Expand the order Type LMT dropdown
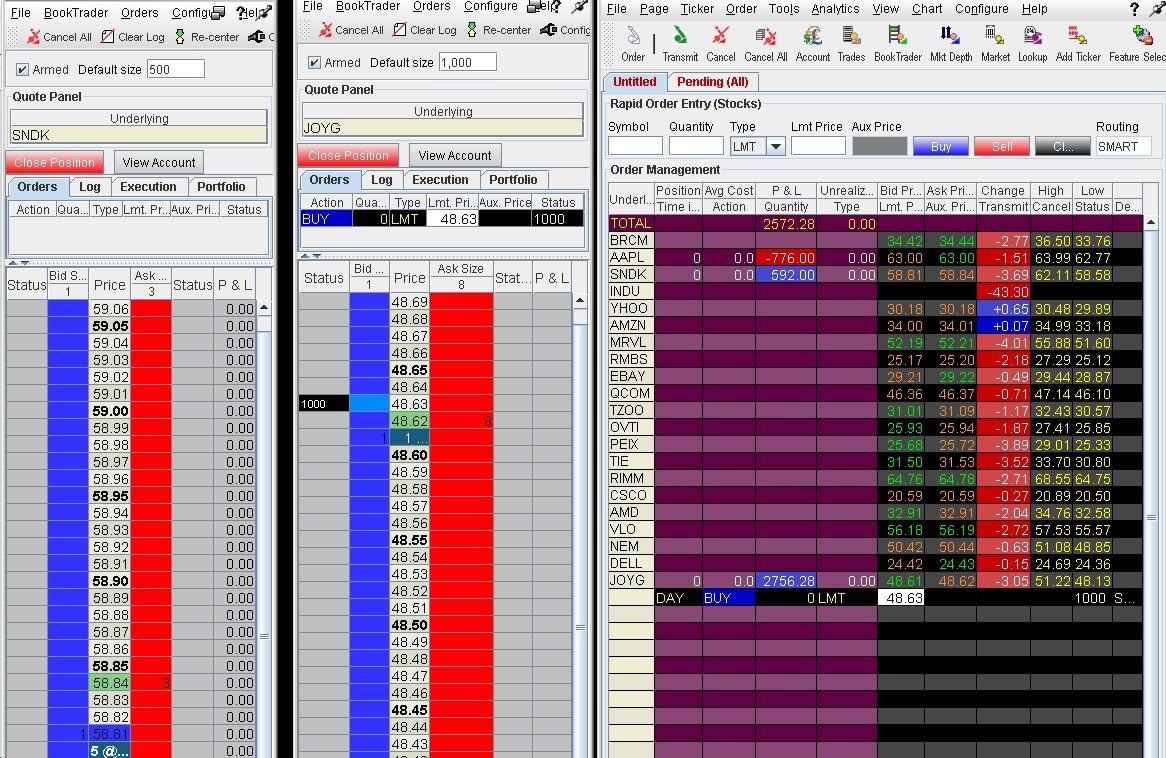 tap(775, 147)
